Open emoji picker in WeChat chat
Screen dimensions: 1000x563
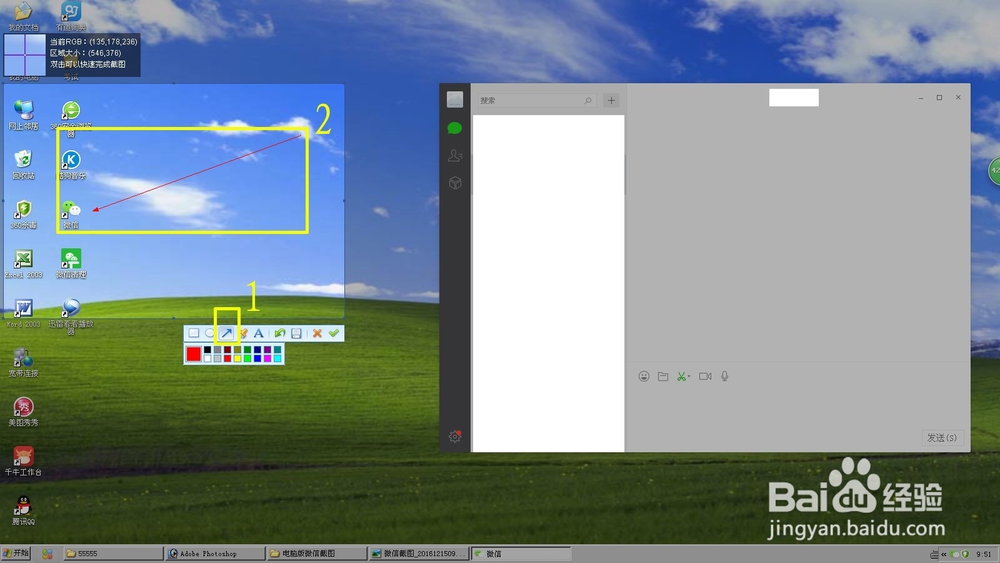coord(644,376)
